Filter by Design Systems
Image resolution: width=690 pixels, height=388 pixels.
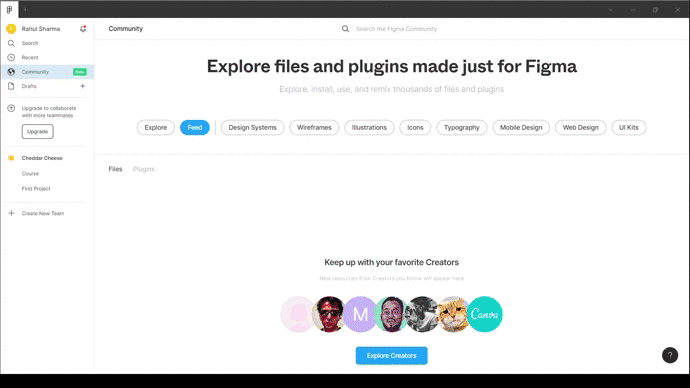[x=253, y=128]
